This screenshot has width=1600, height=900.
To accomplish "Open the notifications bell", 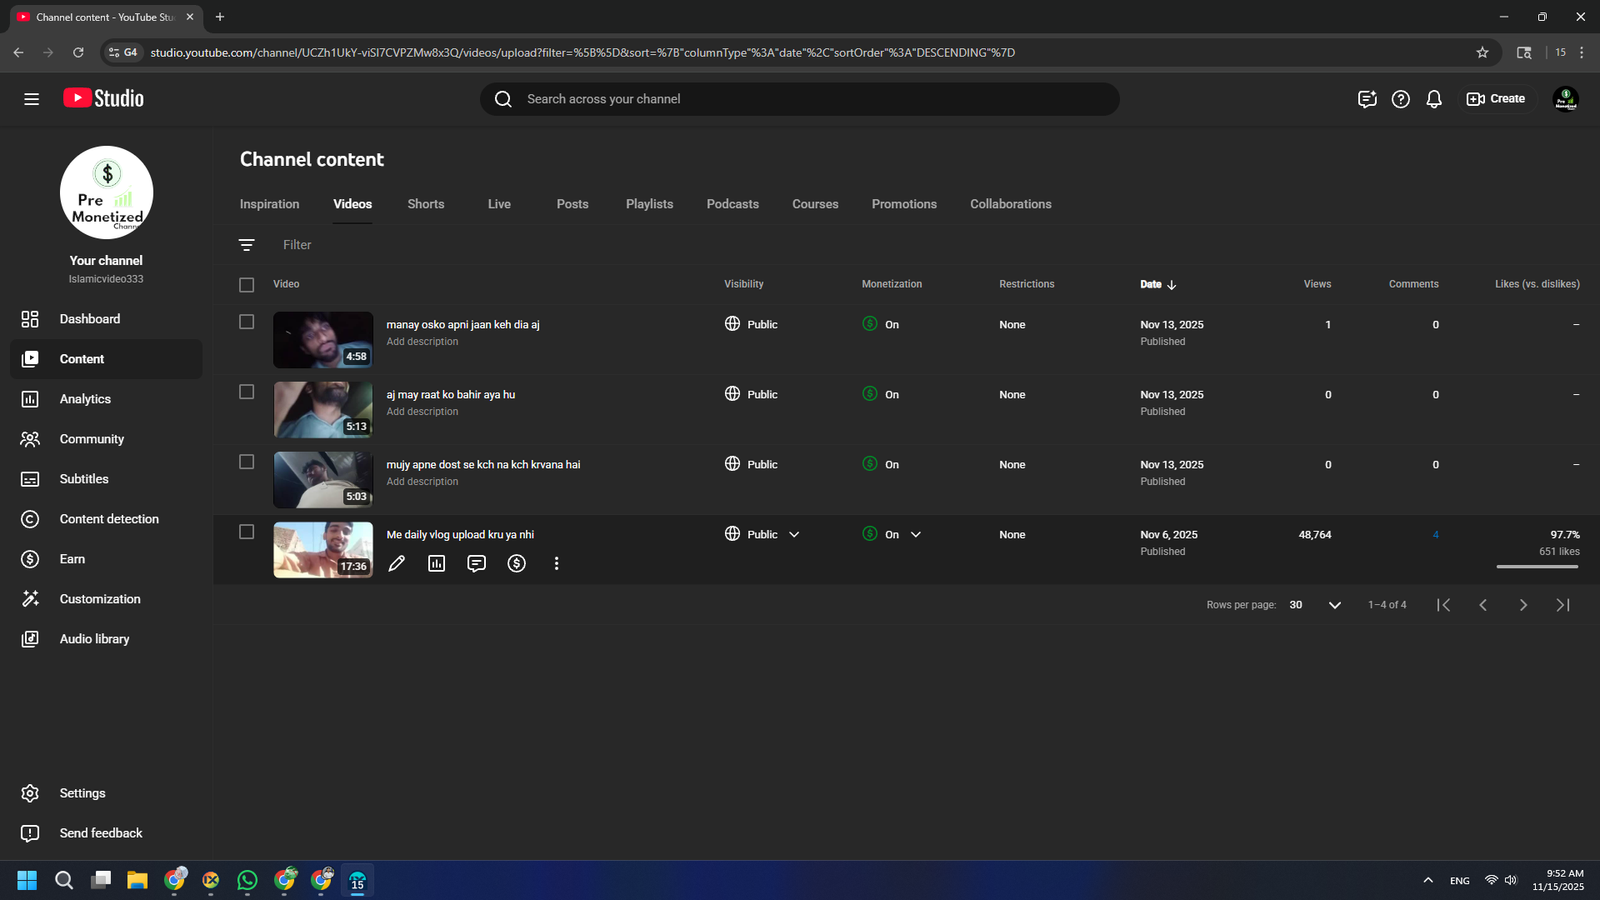I will (x=1434, y=99).
